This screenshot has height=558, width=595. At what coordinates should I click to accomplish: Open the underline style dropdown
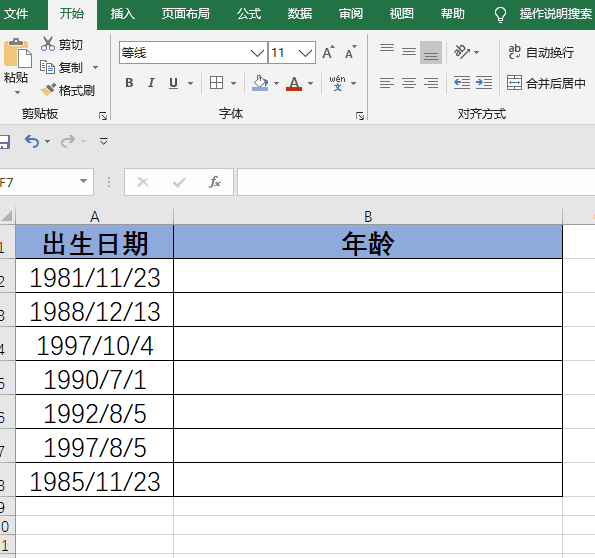pos(190,83)
